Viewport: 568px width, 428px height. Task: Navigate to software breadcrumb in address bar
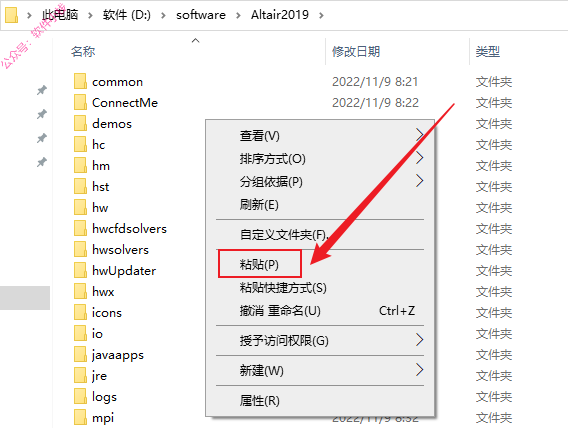coord(201,15)
